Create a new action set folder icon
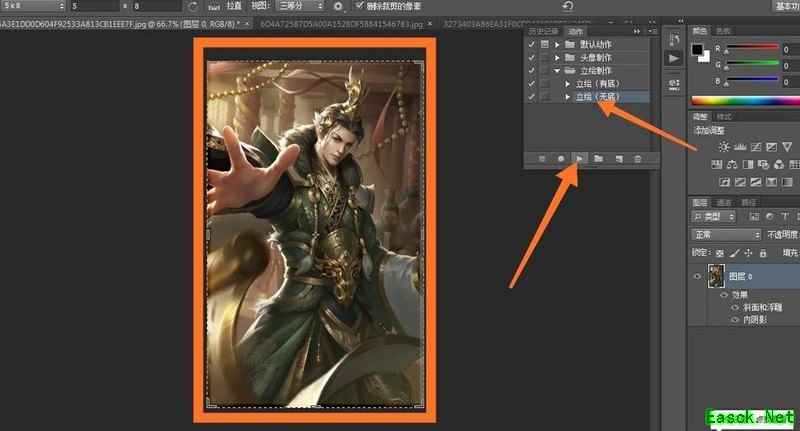Screen dimensions: 800x431 click(x=598, y=159)
